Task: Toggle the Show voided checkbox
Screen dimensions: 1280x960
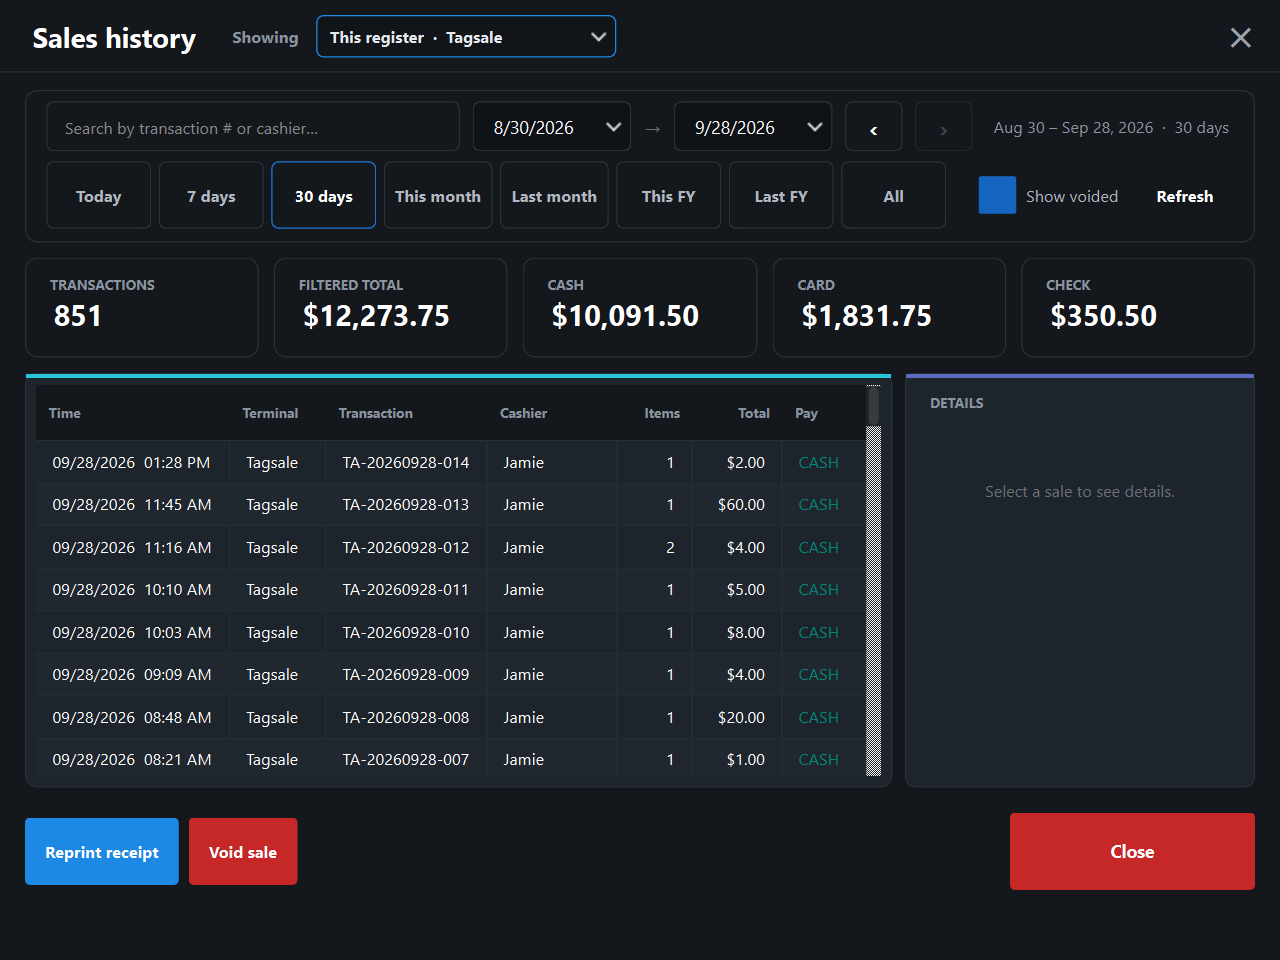Action: point(997,195)
